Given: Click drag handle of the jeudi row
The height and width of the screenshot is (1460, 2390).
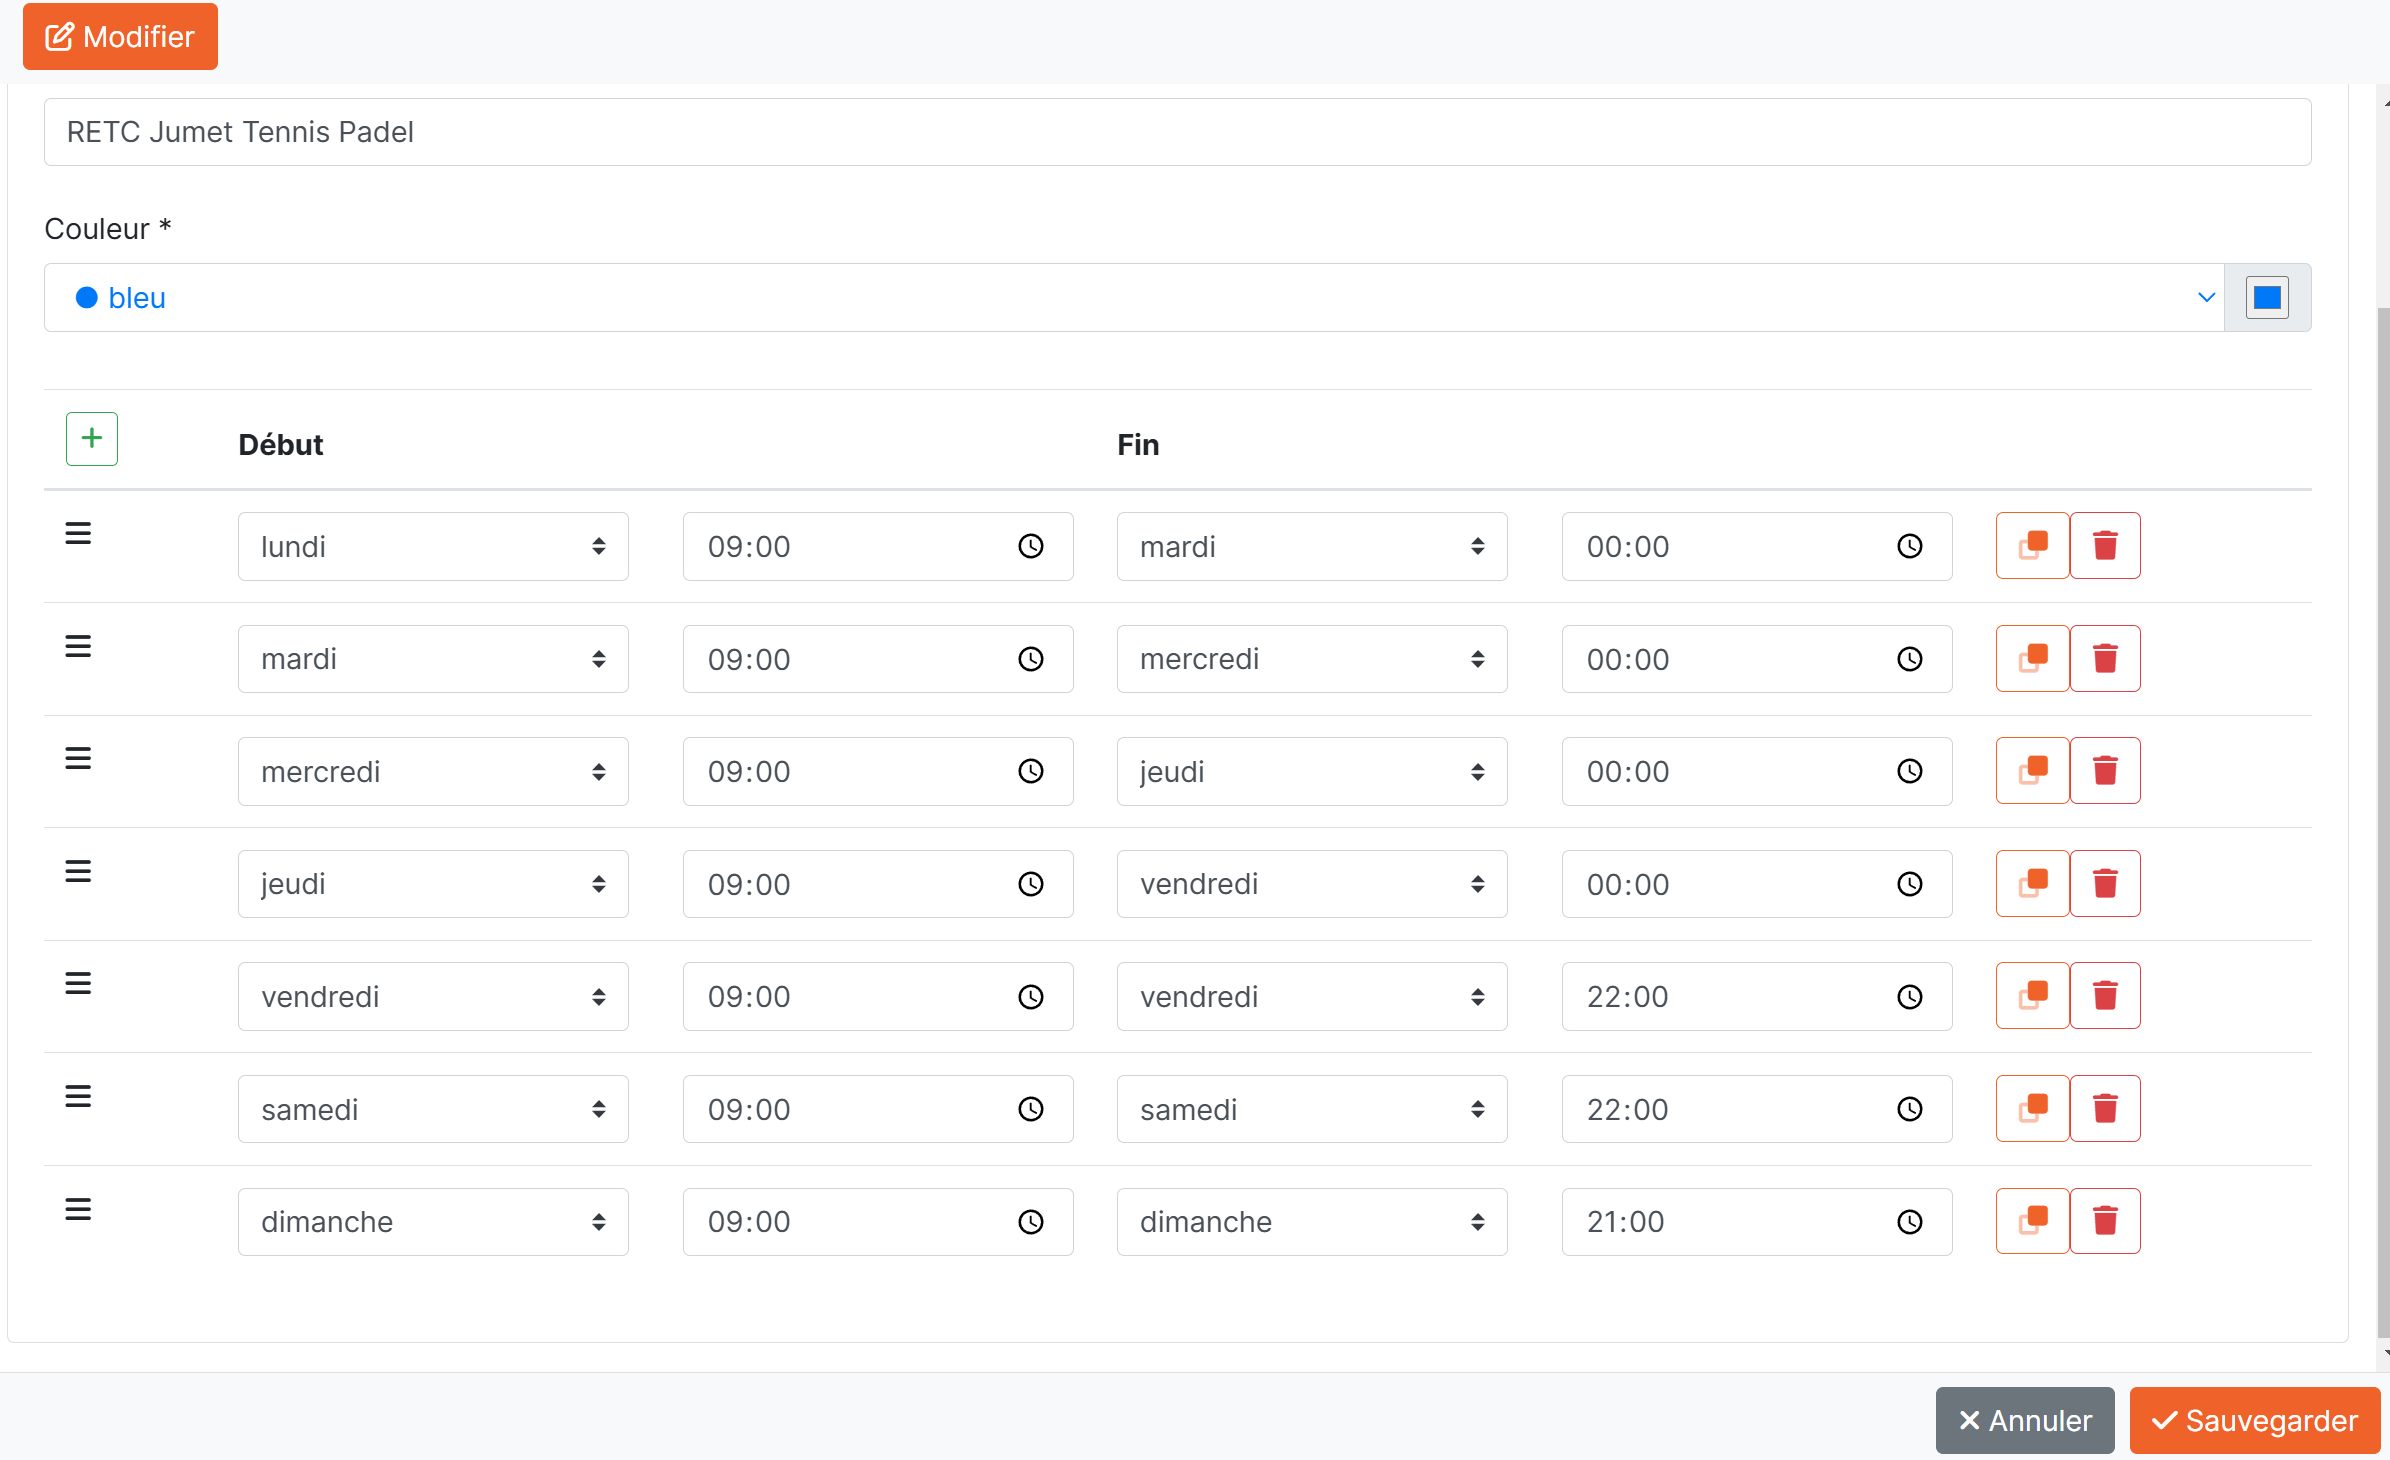Looking at the screenshot, I should [x=78, y=872].
